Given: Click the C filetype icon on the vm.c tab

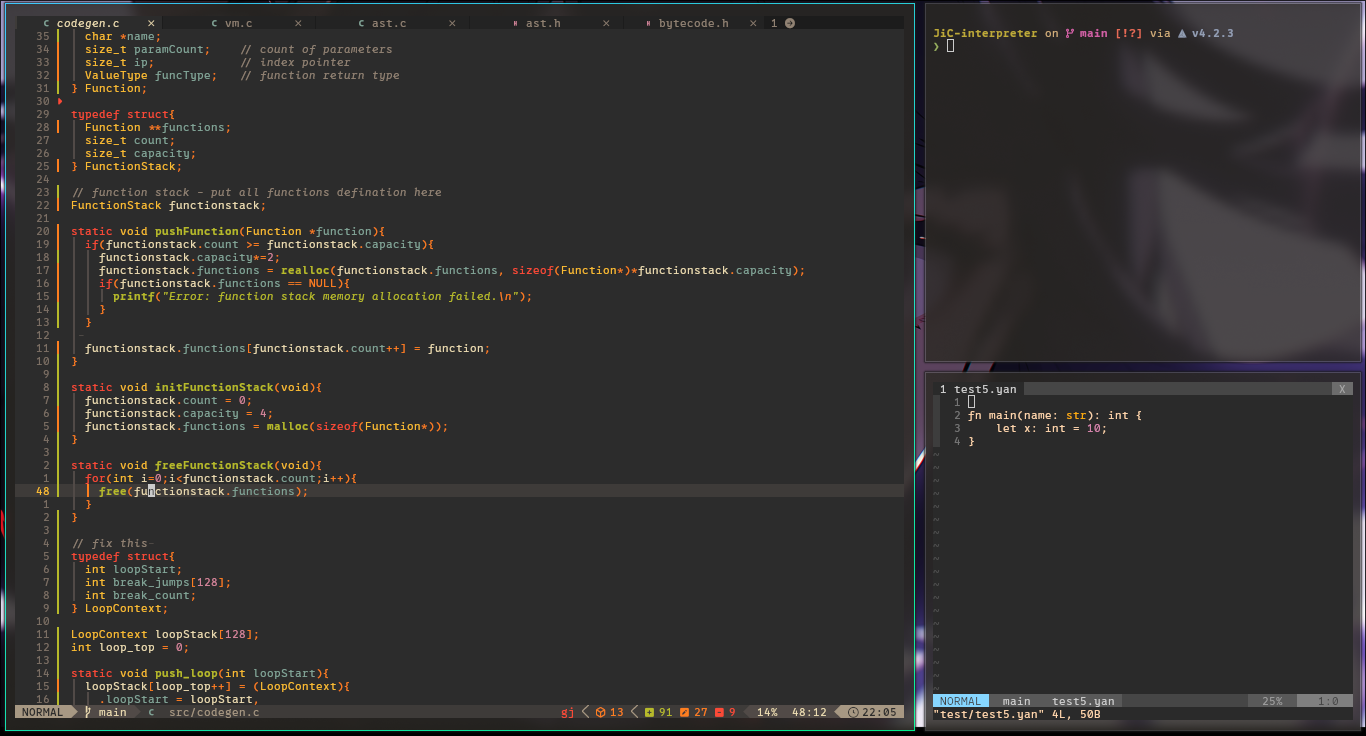Looking at the screenshot, I should click(x=215, y=23).
